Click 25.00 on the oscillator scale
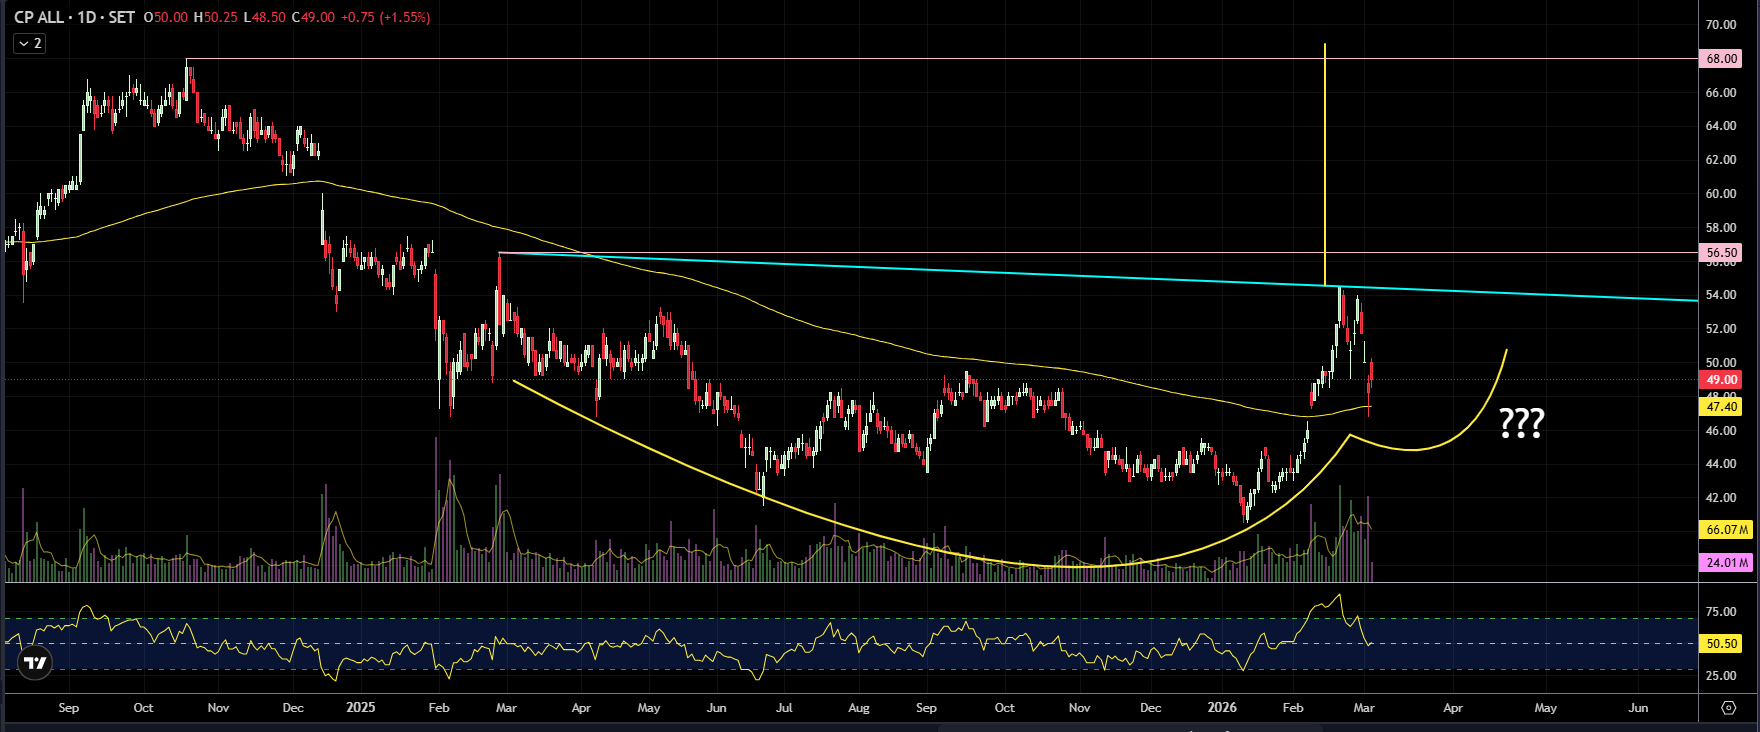Image resolution: width=1760 pixels, height=732 pixels. click(x=1721, y=676)
